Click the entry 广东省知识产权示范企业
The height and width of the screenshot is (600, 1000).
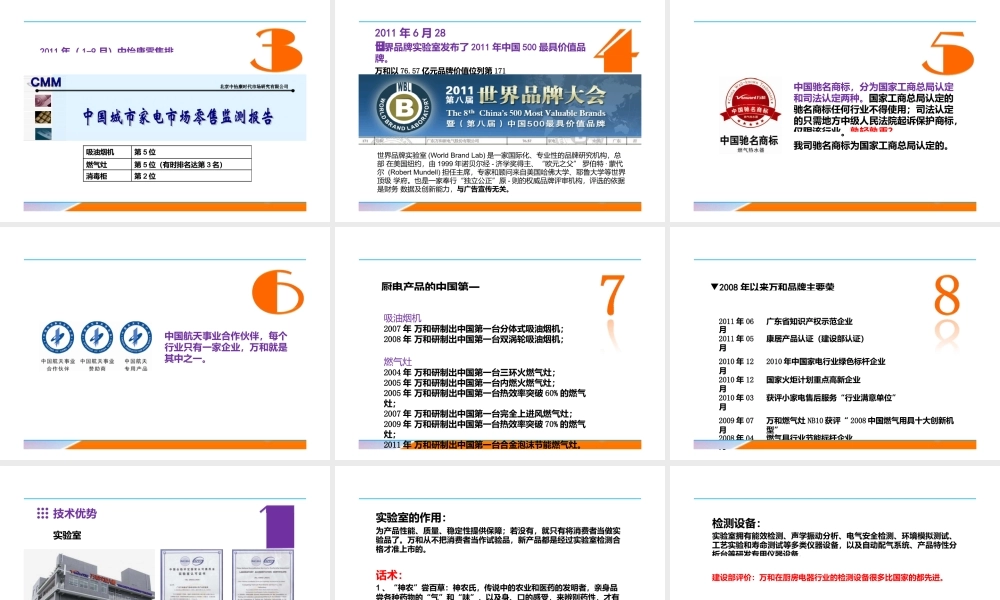[x=809, y=321]
